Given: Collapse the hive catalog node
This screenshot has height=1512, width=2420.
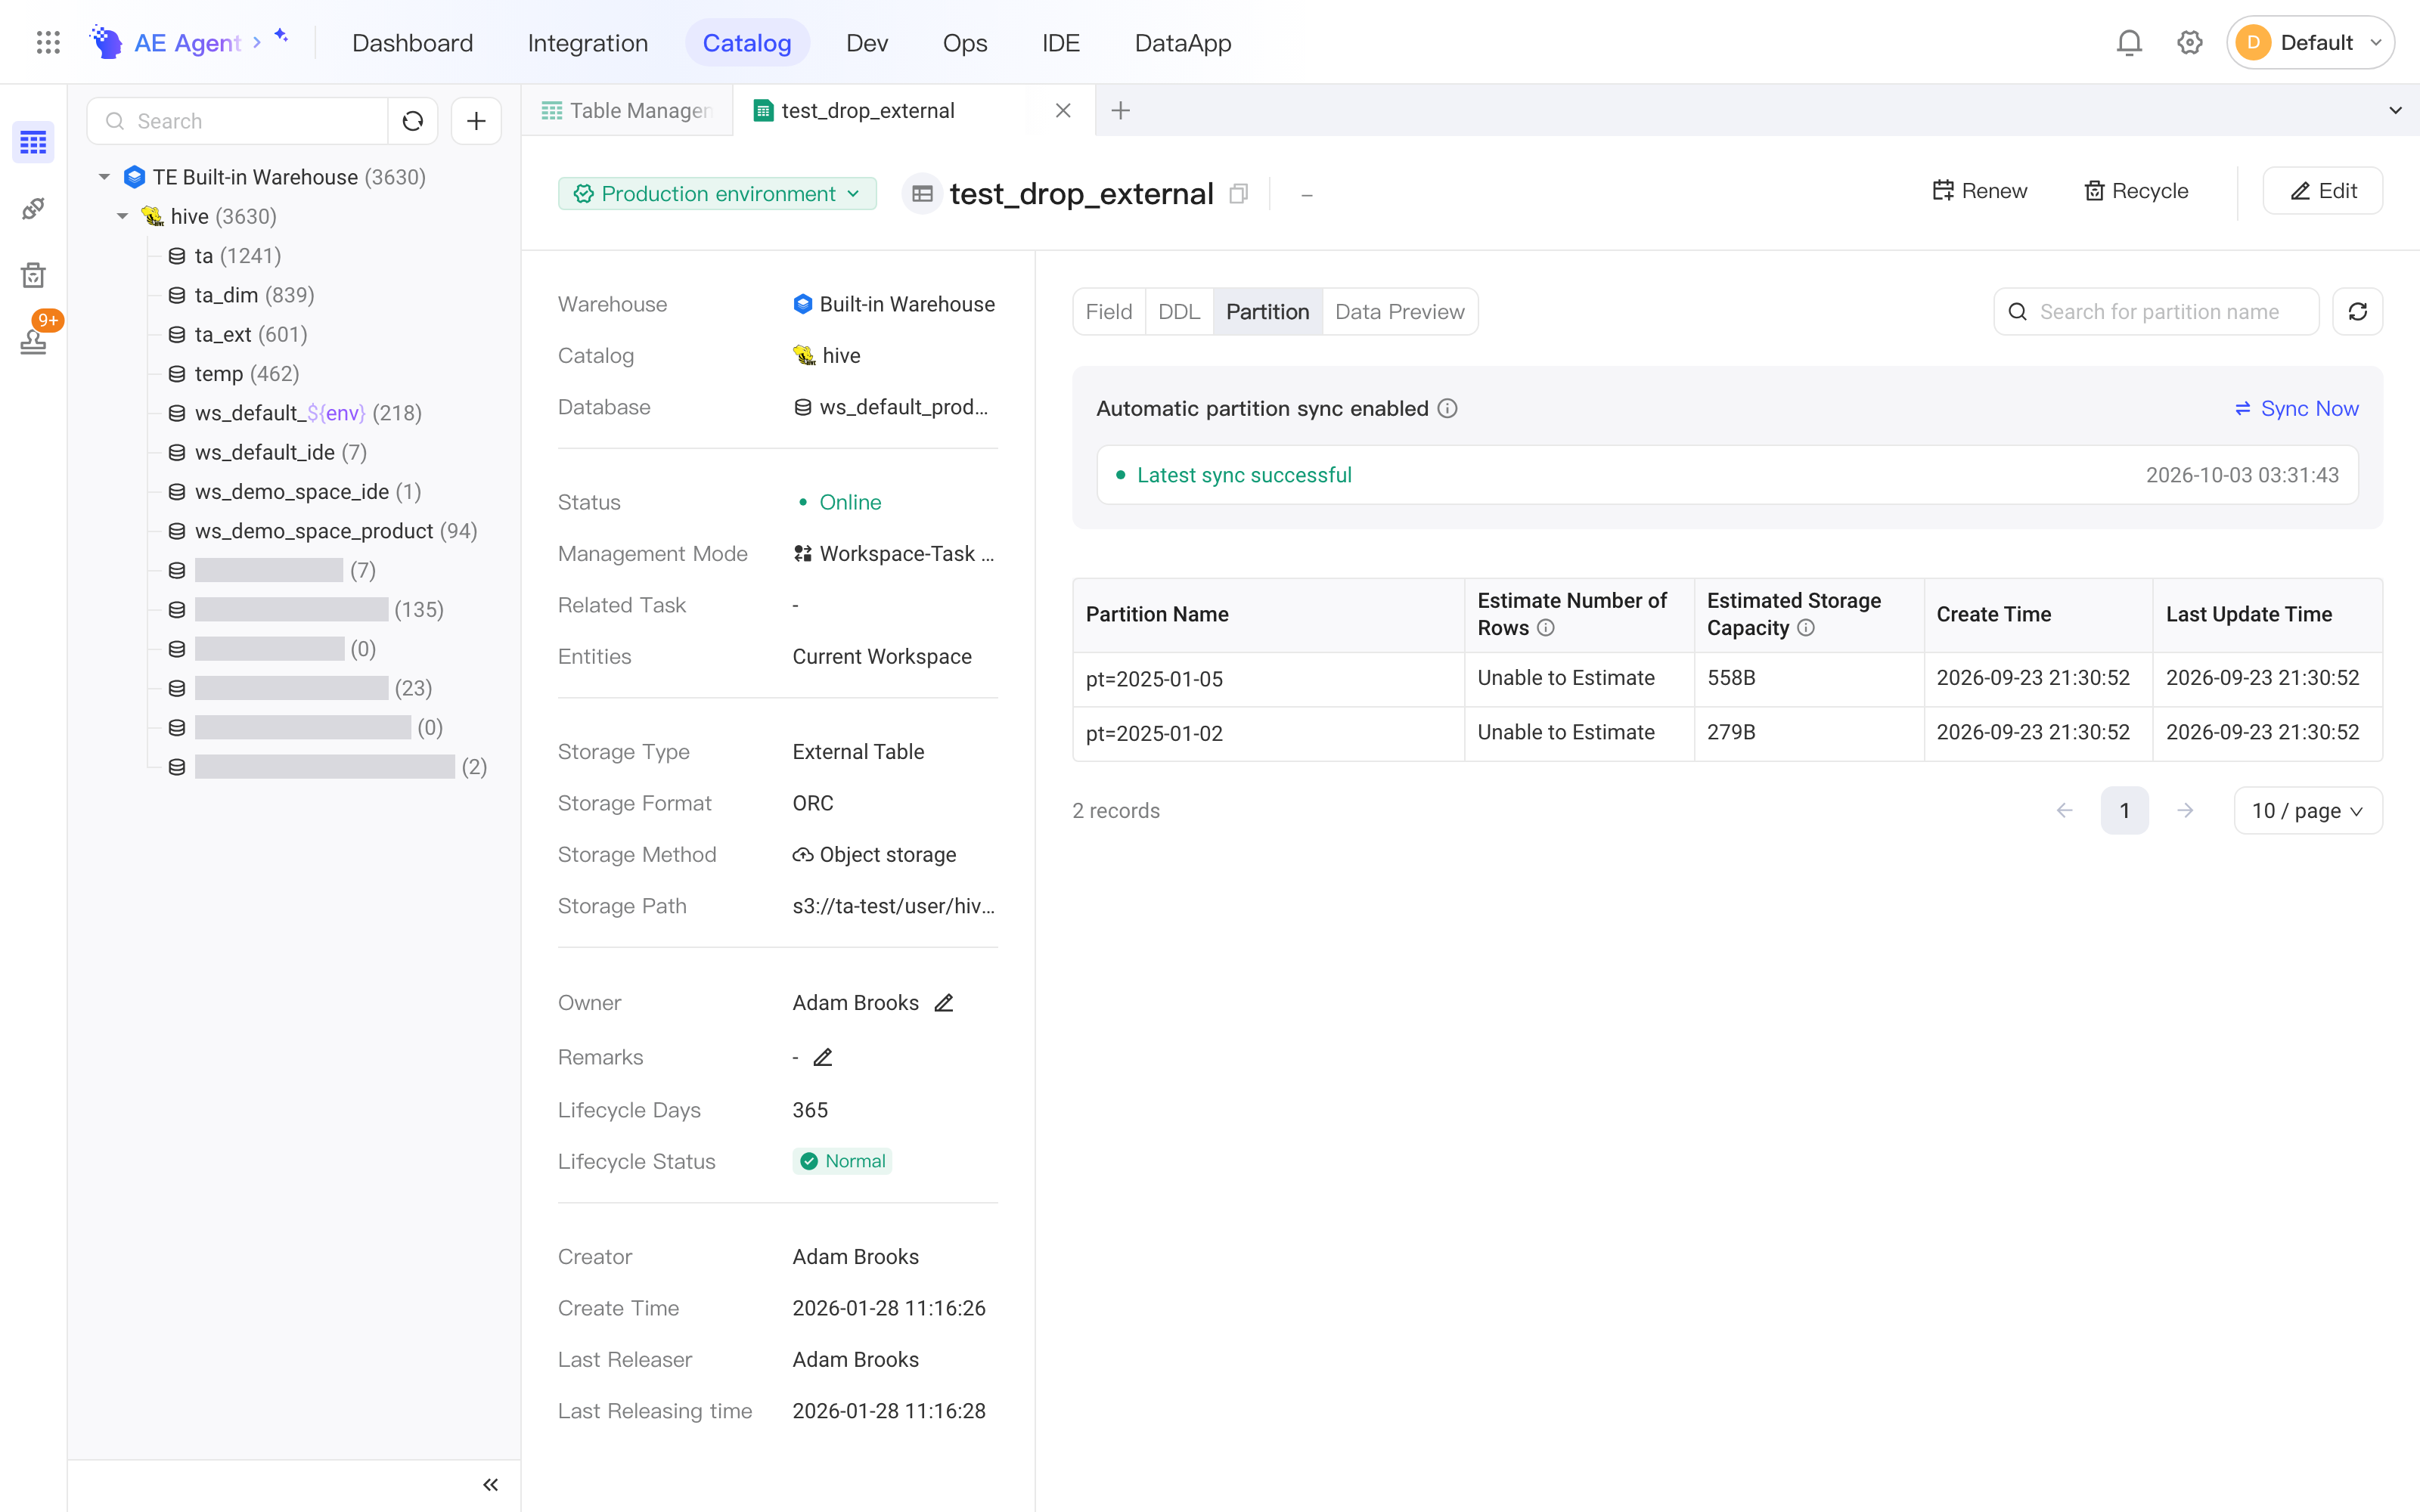Looking at the screenshot, I should coord(122,216).
